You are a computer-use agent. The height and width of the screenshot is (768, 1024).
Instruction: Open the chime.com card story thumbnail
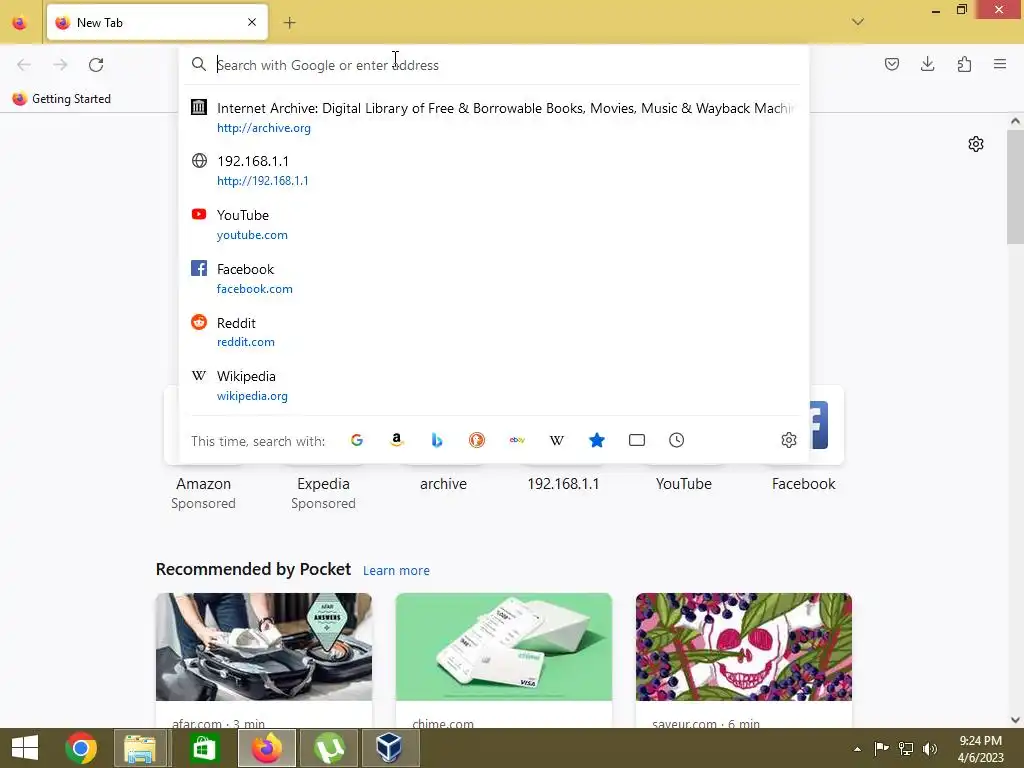[x=504, y=647]
